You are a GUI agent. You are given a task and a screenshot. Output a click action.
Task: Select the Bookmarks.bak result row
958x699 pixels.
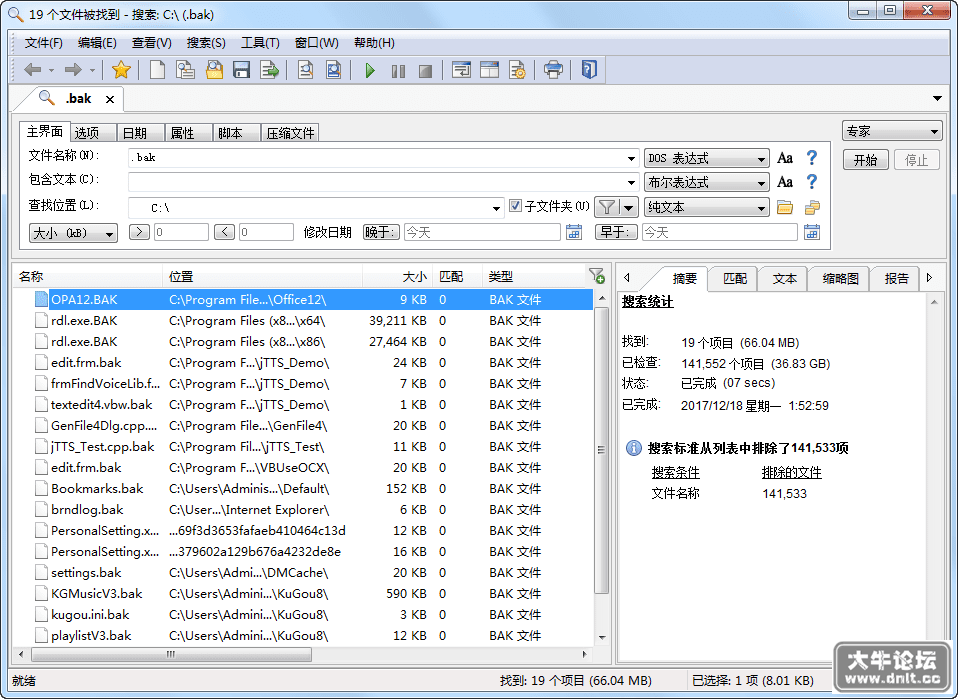(x=302, y=489)
